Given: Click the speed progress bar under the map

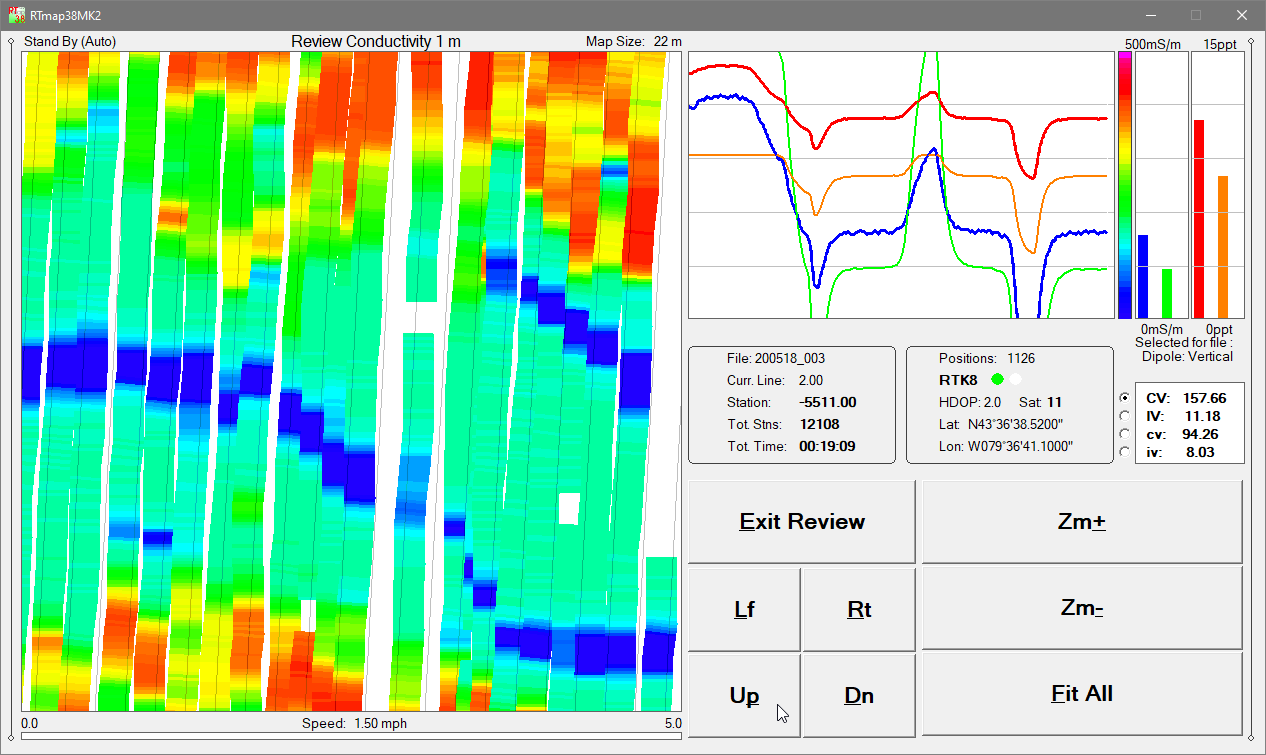Looking at the screenshot, I should tap(351, 736).
